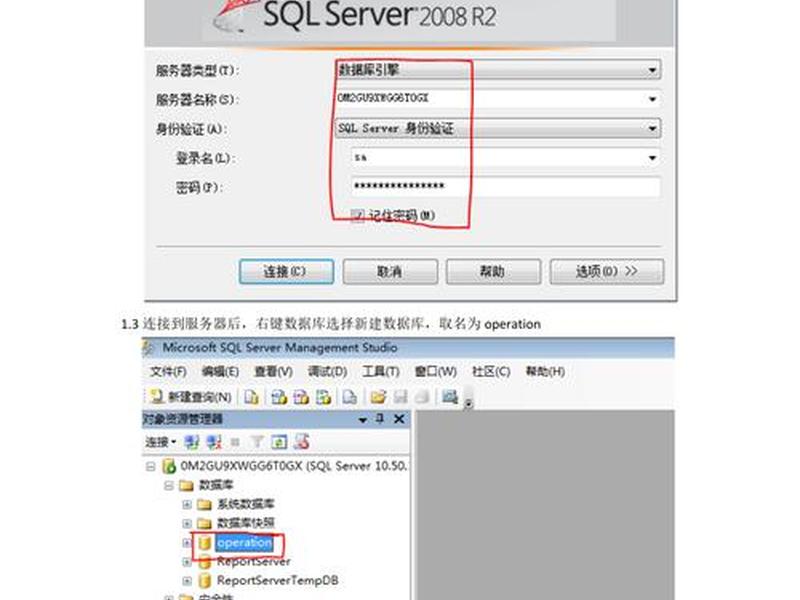Image resolution: width=800 pixels, height=600 pixels.
Task: Click the 新建查询(N) new query button
Action: click(191, 396)
